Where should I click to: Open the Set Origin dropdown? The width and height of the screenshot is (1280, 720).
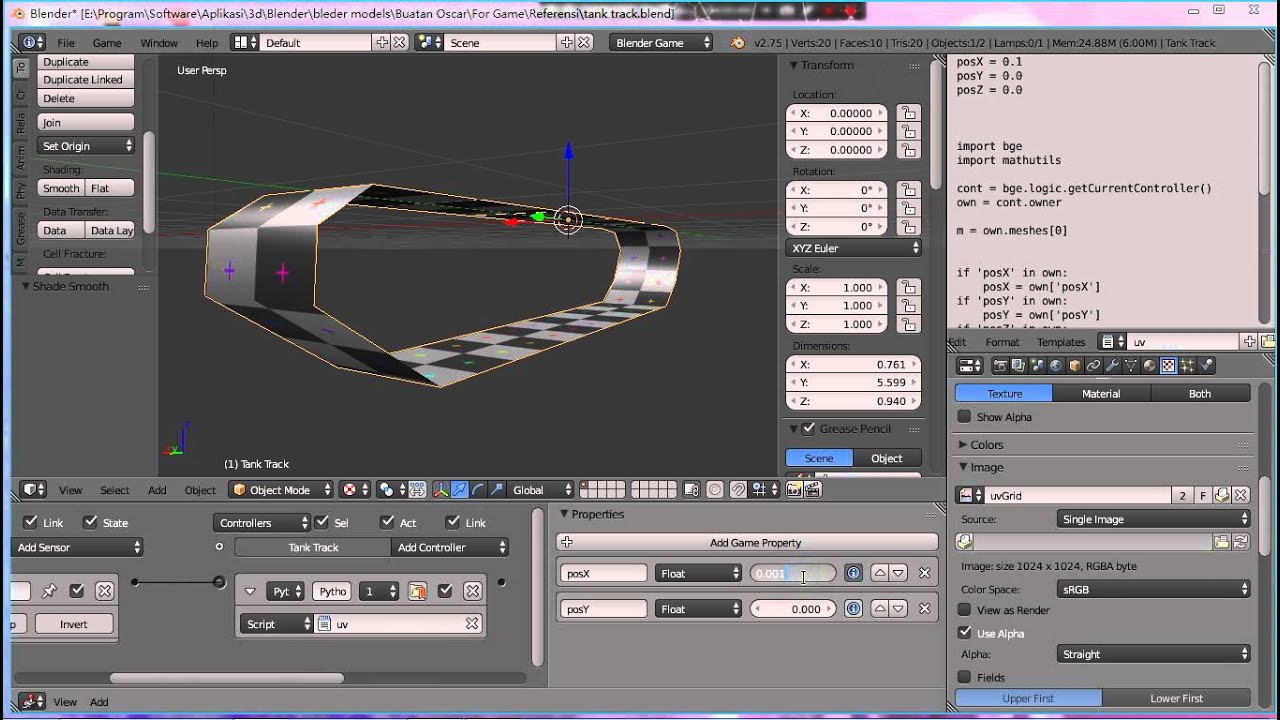86,146
